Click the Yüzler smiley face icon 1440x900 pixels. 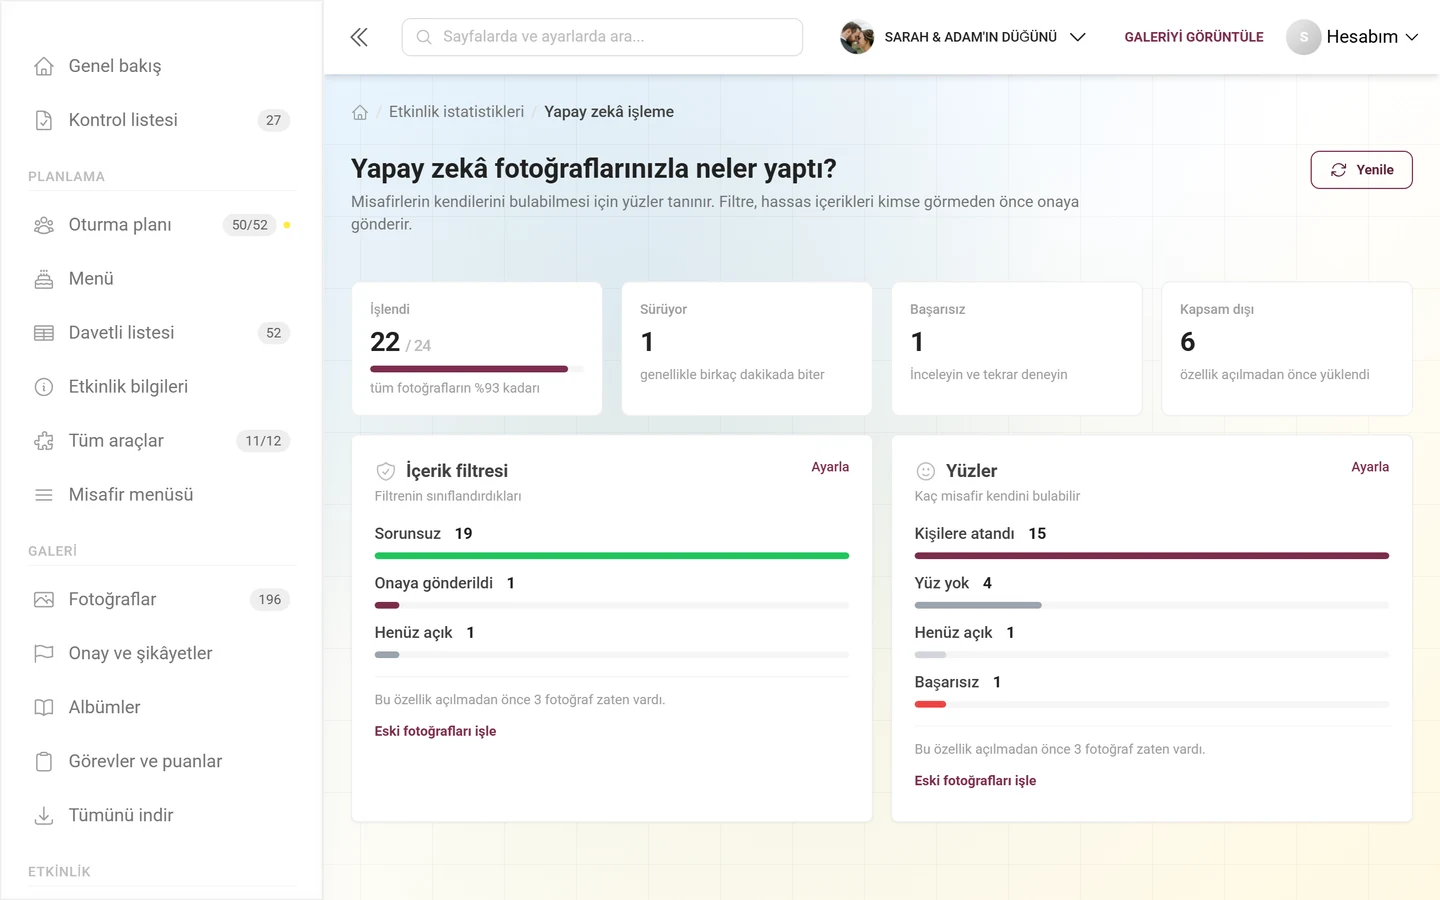coord(926,471)
